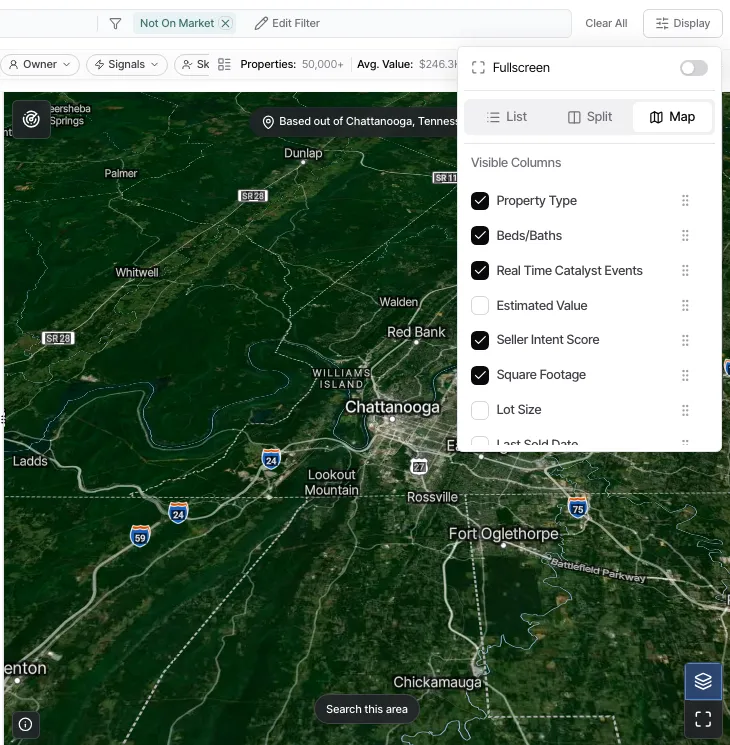Click the map info icon
Screen dimensions: 730x745
pos(25,725)
